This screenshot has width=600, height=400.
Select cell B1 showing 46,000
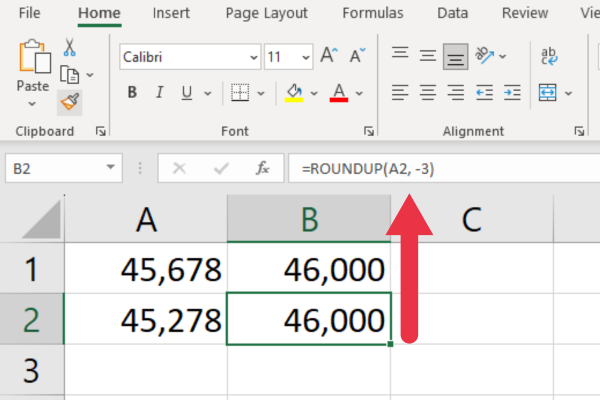(309, 268)
